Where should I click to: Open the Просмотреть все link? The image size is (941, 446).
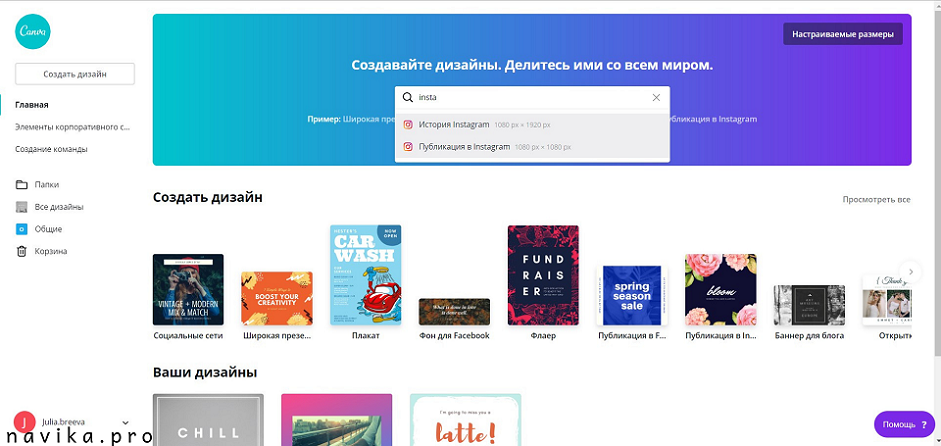pyautogui.click(x=876, y=200)
